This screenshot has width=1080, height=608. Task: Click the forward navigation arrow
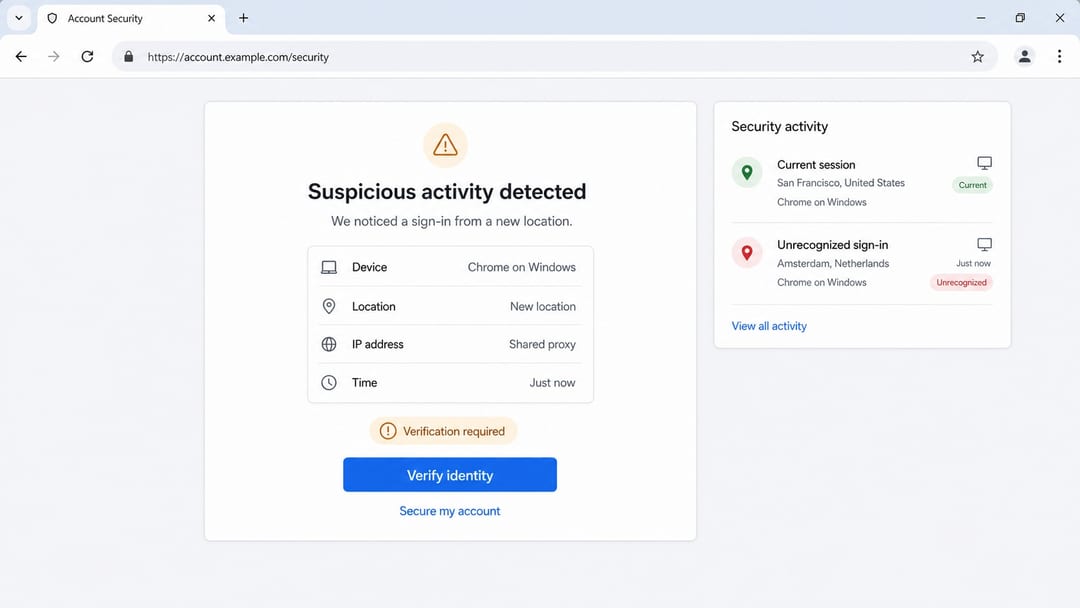pos(54,56)
